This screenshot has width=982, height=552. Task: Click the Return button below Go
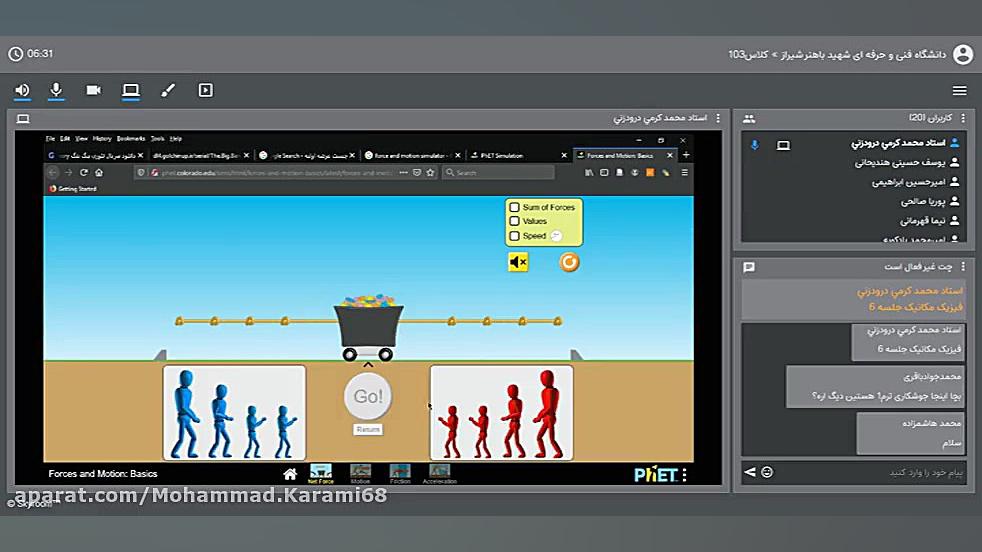pyautogui.click(x=368, y=429)
